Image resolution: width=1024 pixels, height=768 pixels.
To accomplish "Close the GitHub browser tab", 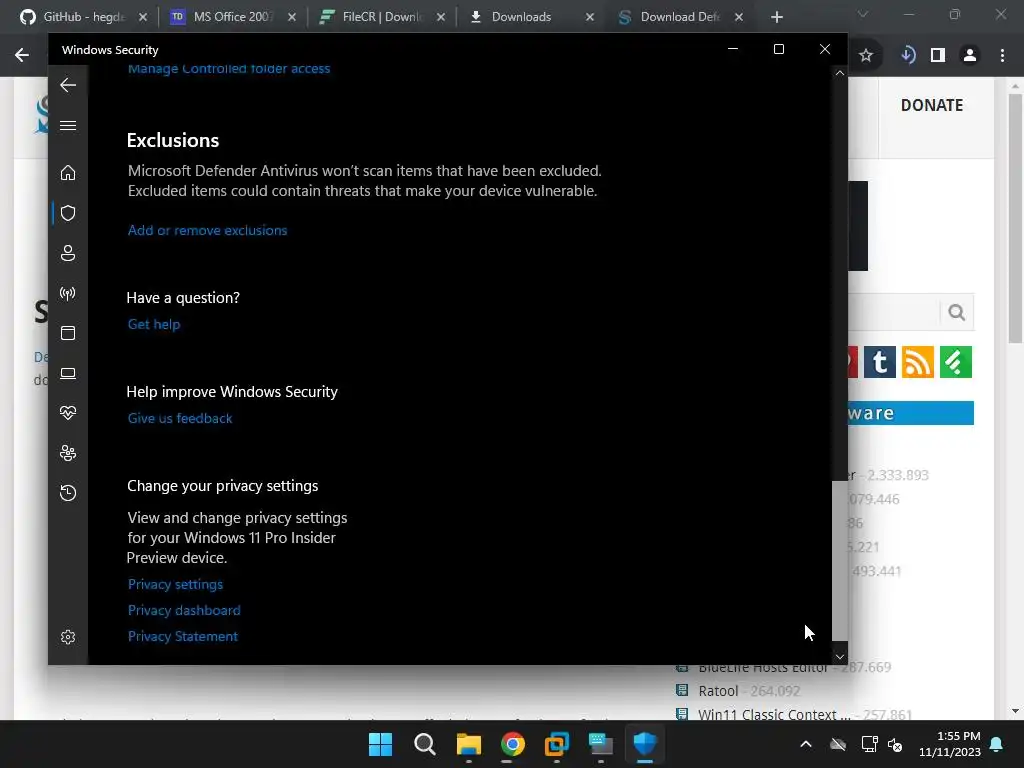I will [x=143, y=17].
